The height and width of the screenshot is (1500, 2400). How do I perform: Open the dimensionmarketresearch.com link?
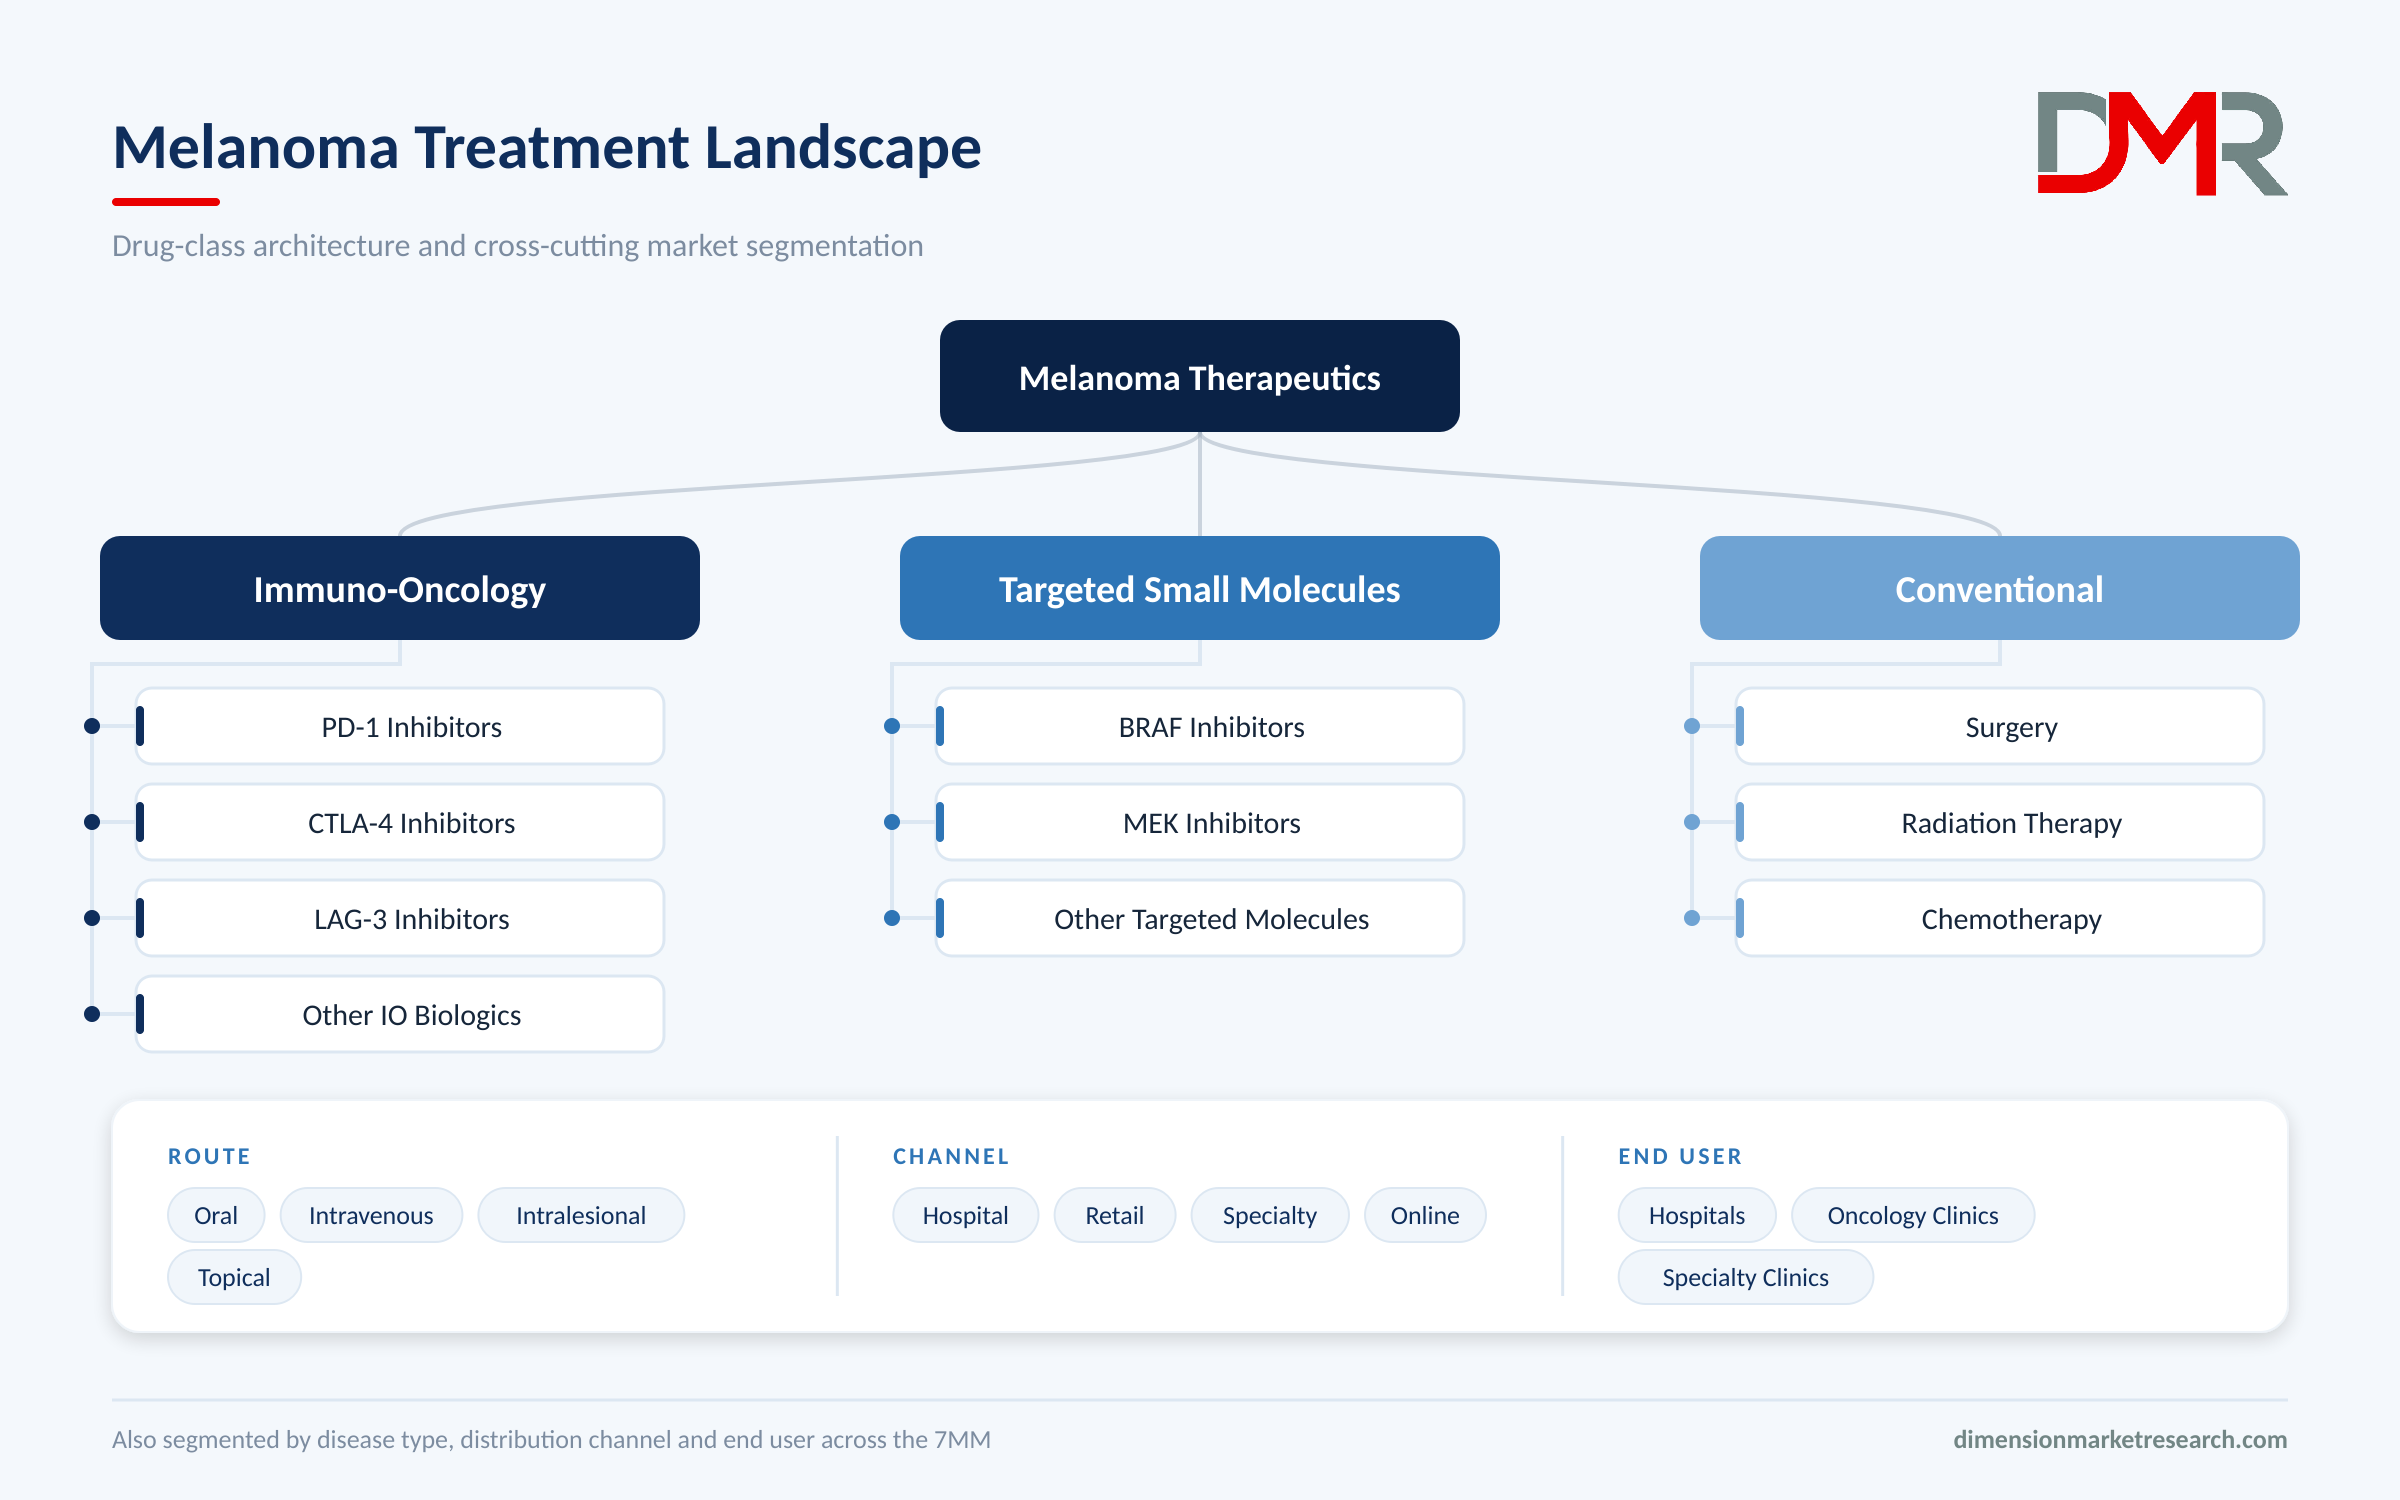pos(2120,1439)
